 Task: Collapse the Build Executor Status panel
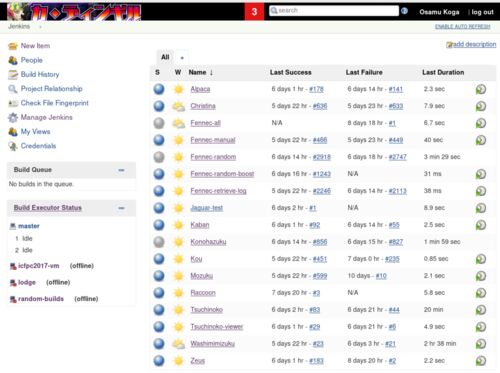coord(121,208)
